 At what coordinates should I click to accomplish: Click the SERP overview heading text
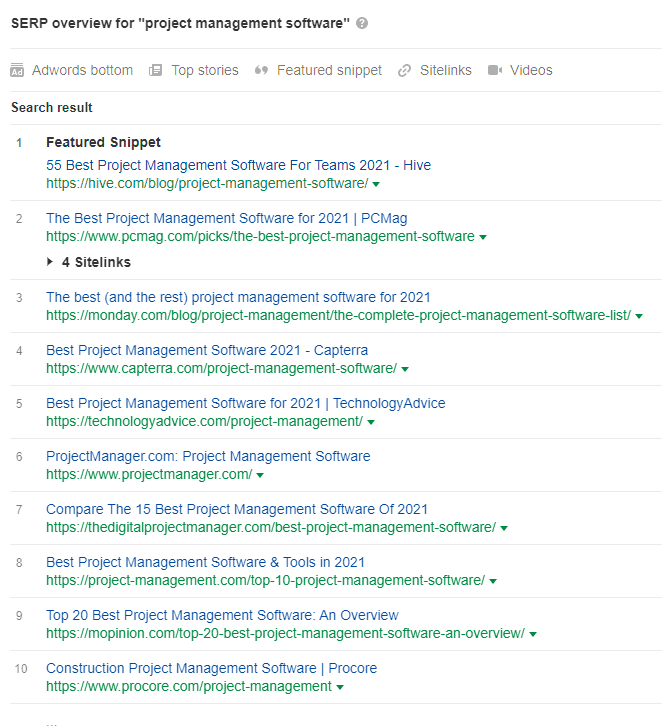(x=180, y=23)
